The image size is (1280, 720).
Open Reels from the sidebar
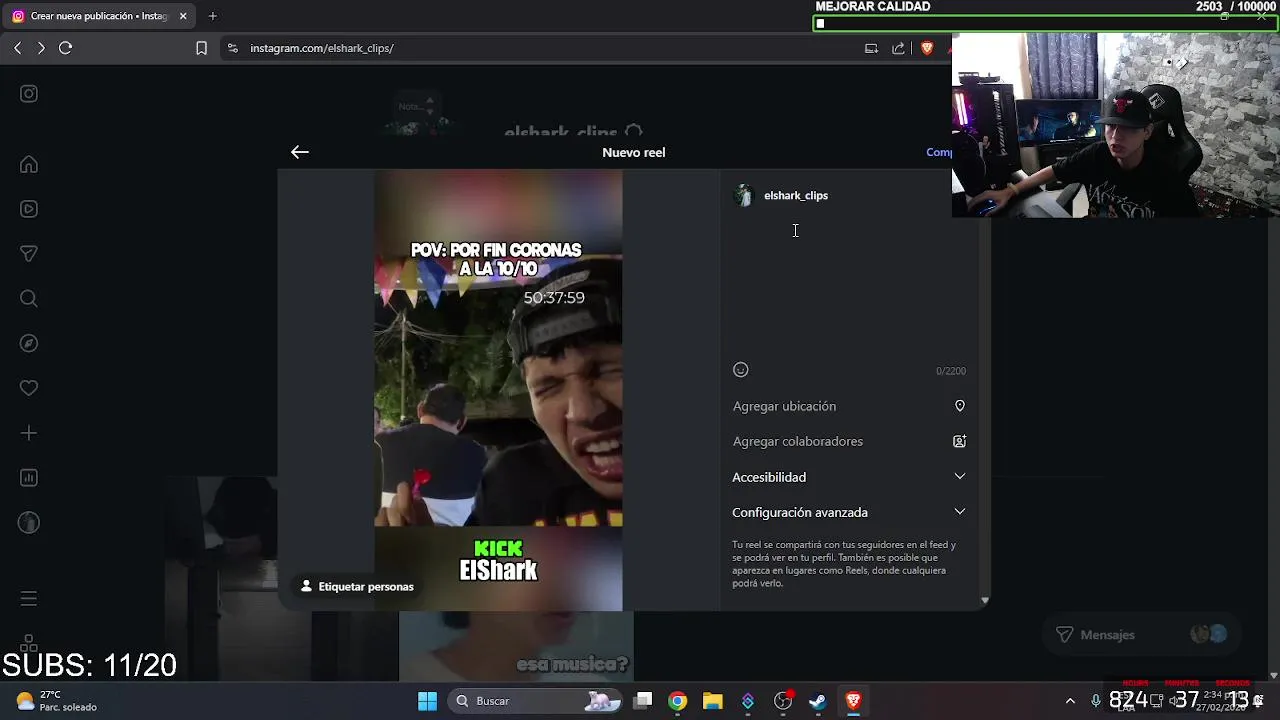(x=29, y=209)
